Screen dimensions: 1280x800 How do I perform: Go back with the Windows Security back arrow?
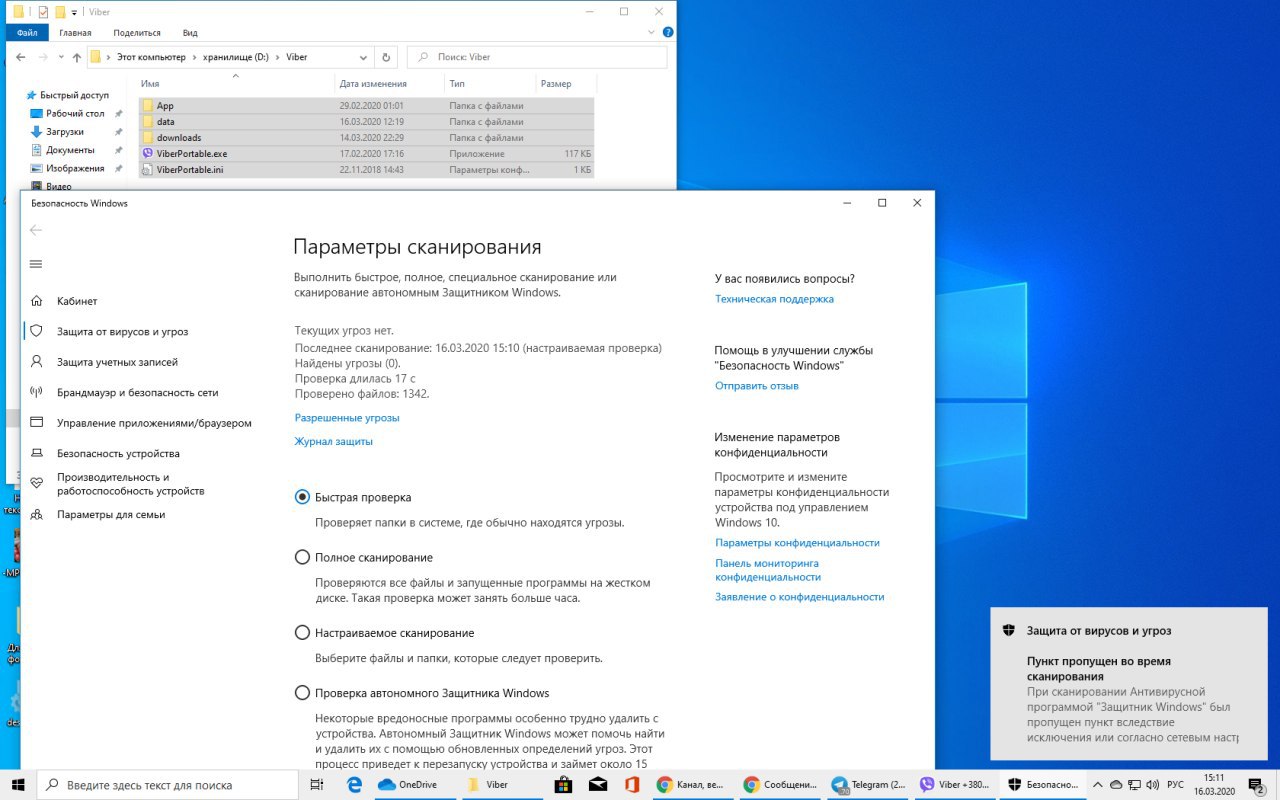pos(36,230)
